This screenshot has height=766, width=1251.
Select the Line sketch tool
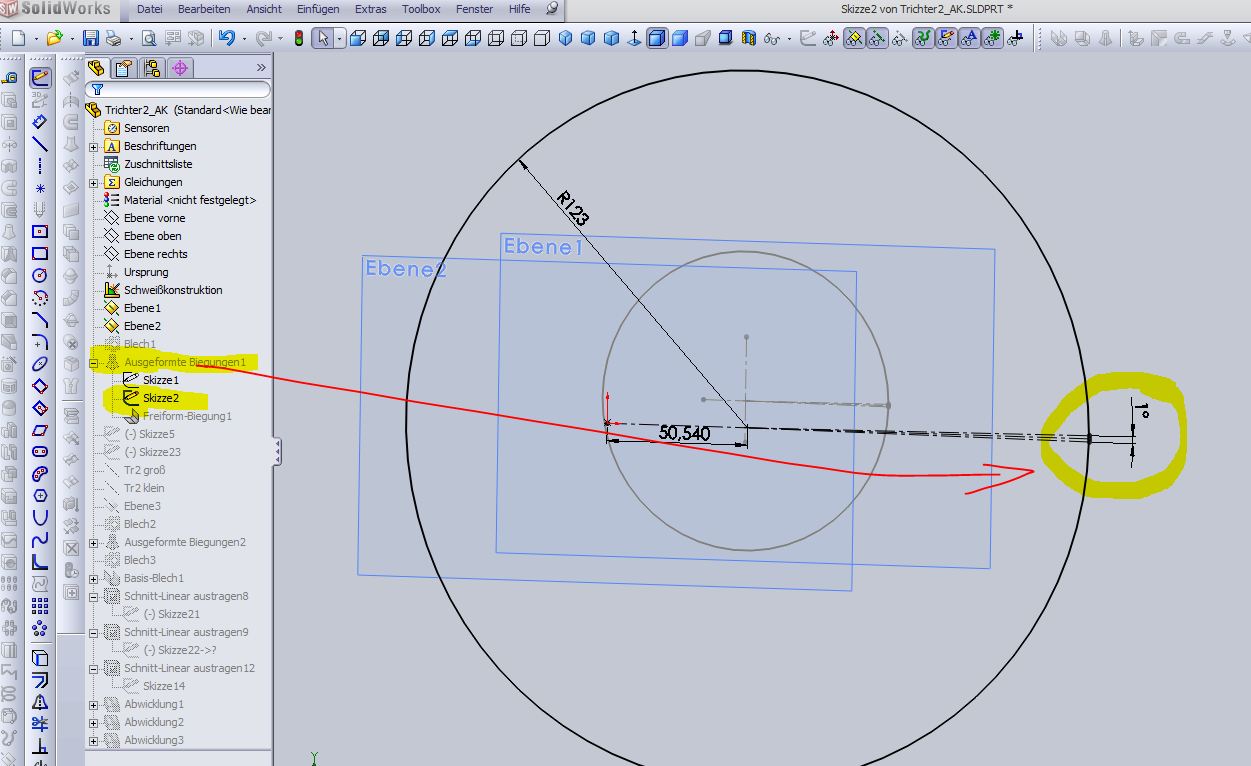[40, 144]
